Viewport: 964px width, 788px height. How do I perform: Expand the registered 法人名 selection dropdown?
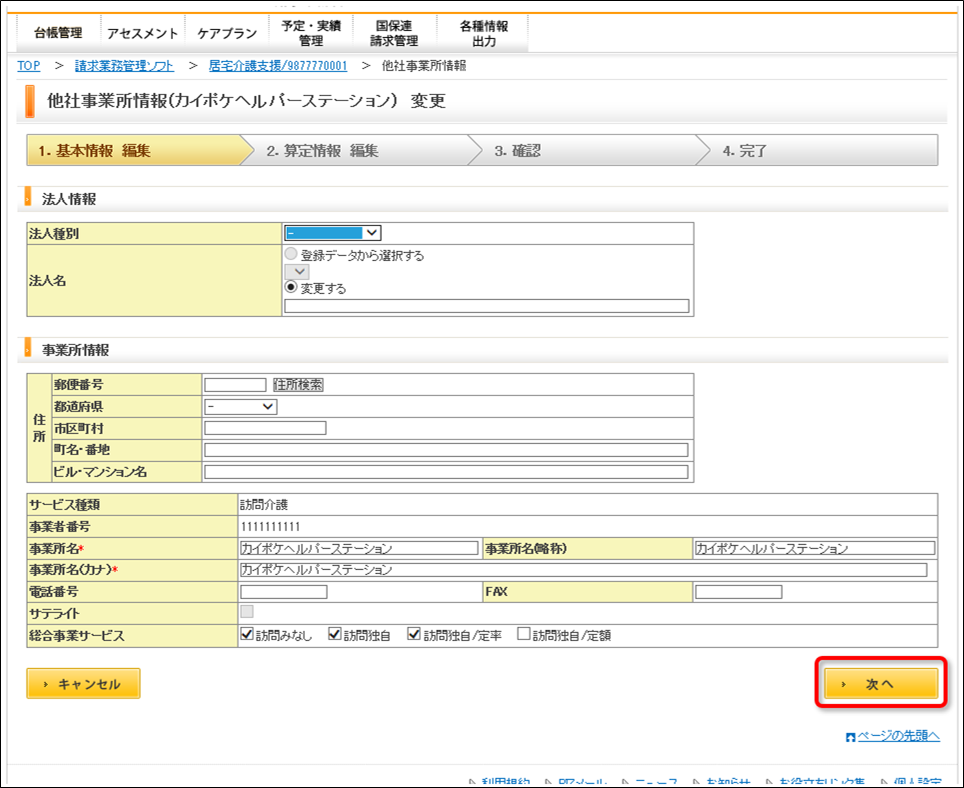pos(297,272)
